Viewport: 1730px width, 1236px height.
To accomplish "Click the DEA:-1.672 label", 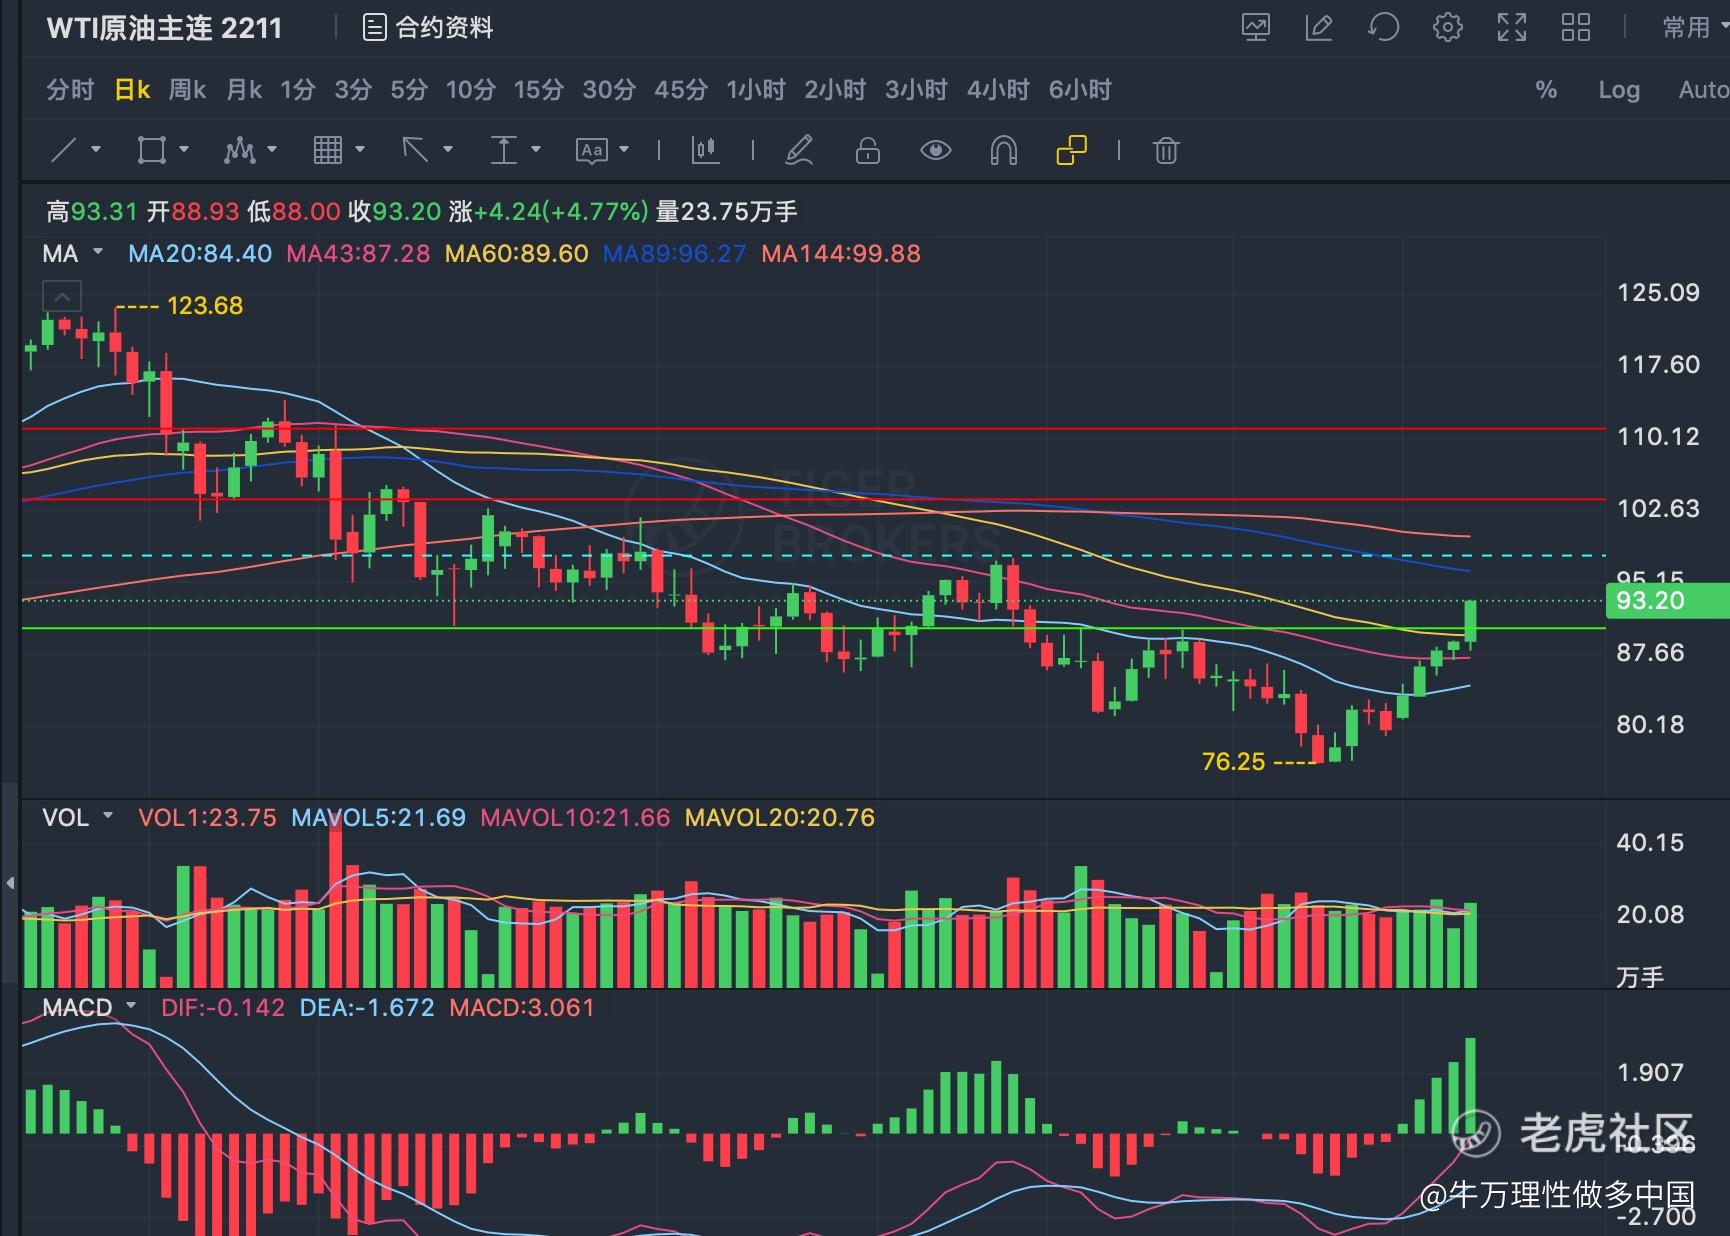I will tap(367, 1007).
